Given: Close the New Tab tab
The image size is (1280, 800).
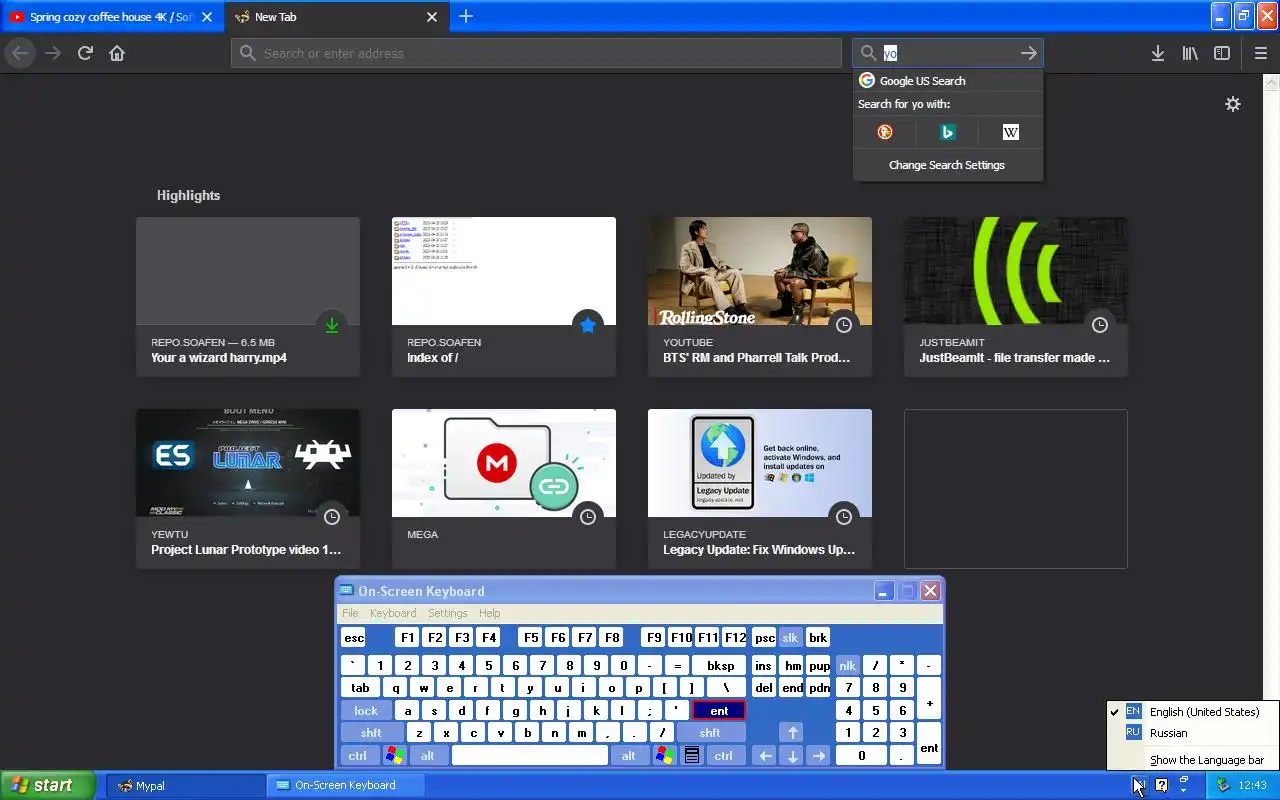Looking at the screenshot, I should pos(432,17).
